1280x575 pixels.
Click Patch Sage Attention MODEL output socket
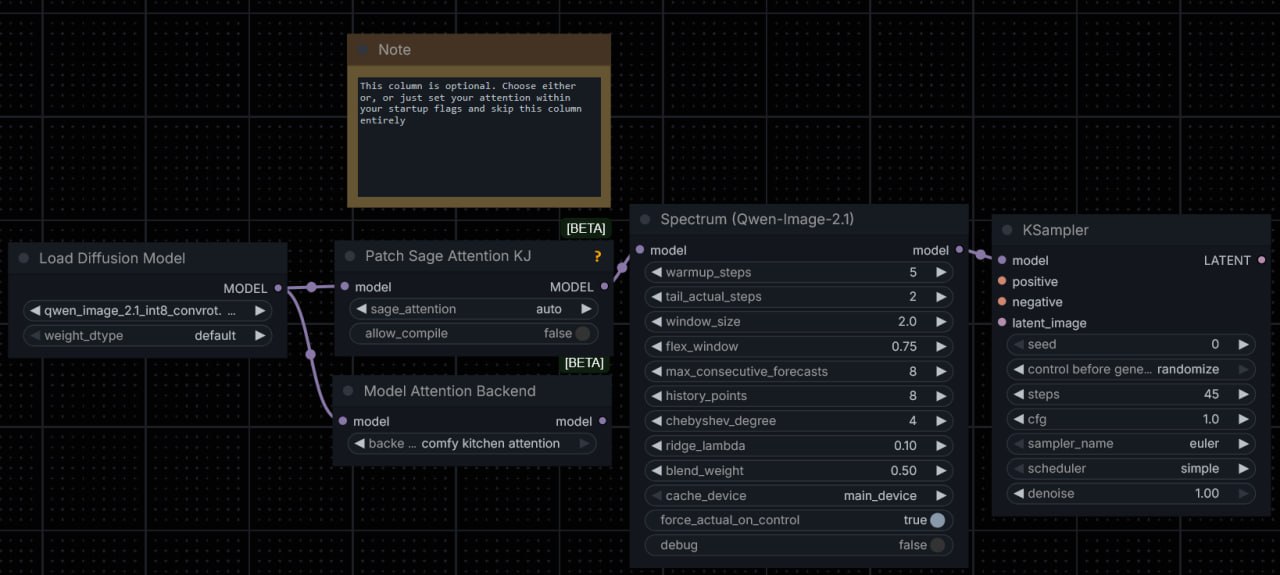click(604, 287)
